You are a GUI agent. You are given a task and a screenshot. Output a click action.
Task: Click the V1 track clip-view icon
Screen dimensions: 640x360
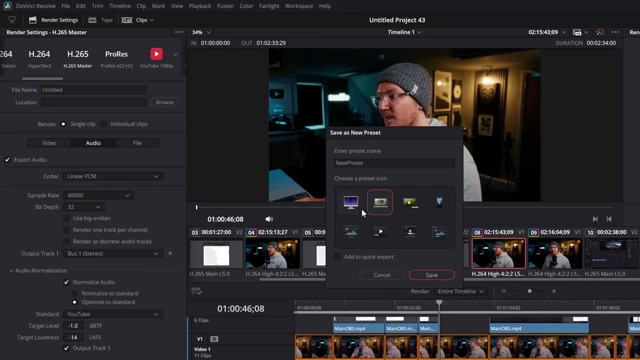(x=214, y=339)
